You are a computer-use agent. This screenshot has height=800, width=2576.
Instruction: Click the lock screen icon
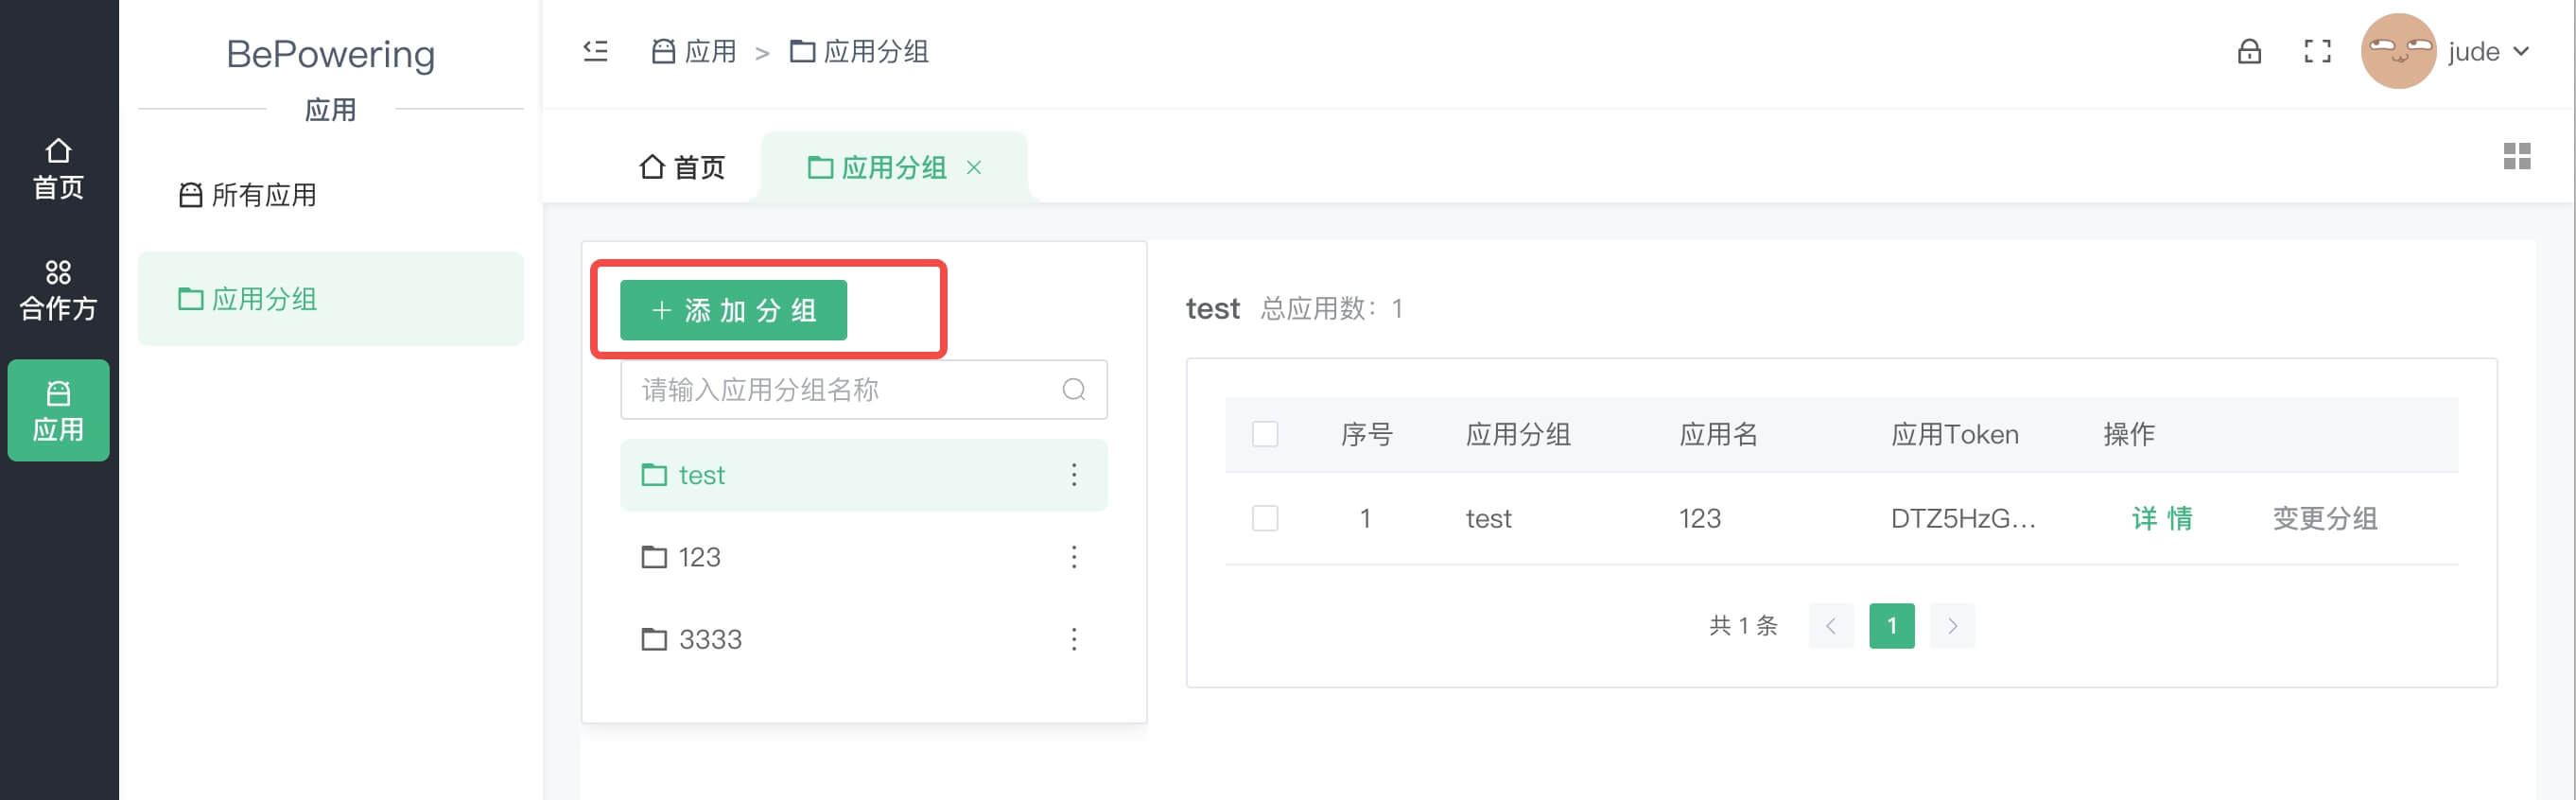pyautogui.click(x=2249, y=51)
